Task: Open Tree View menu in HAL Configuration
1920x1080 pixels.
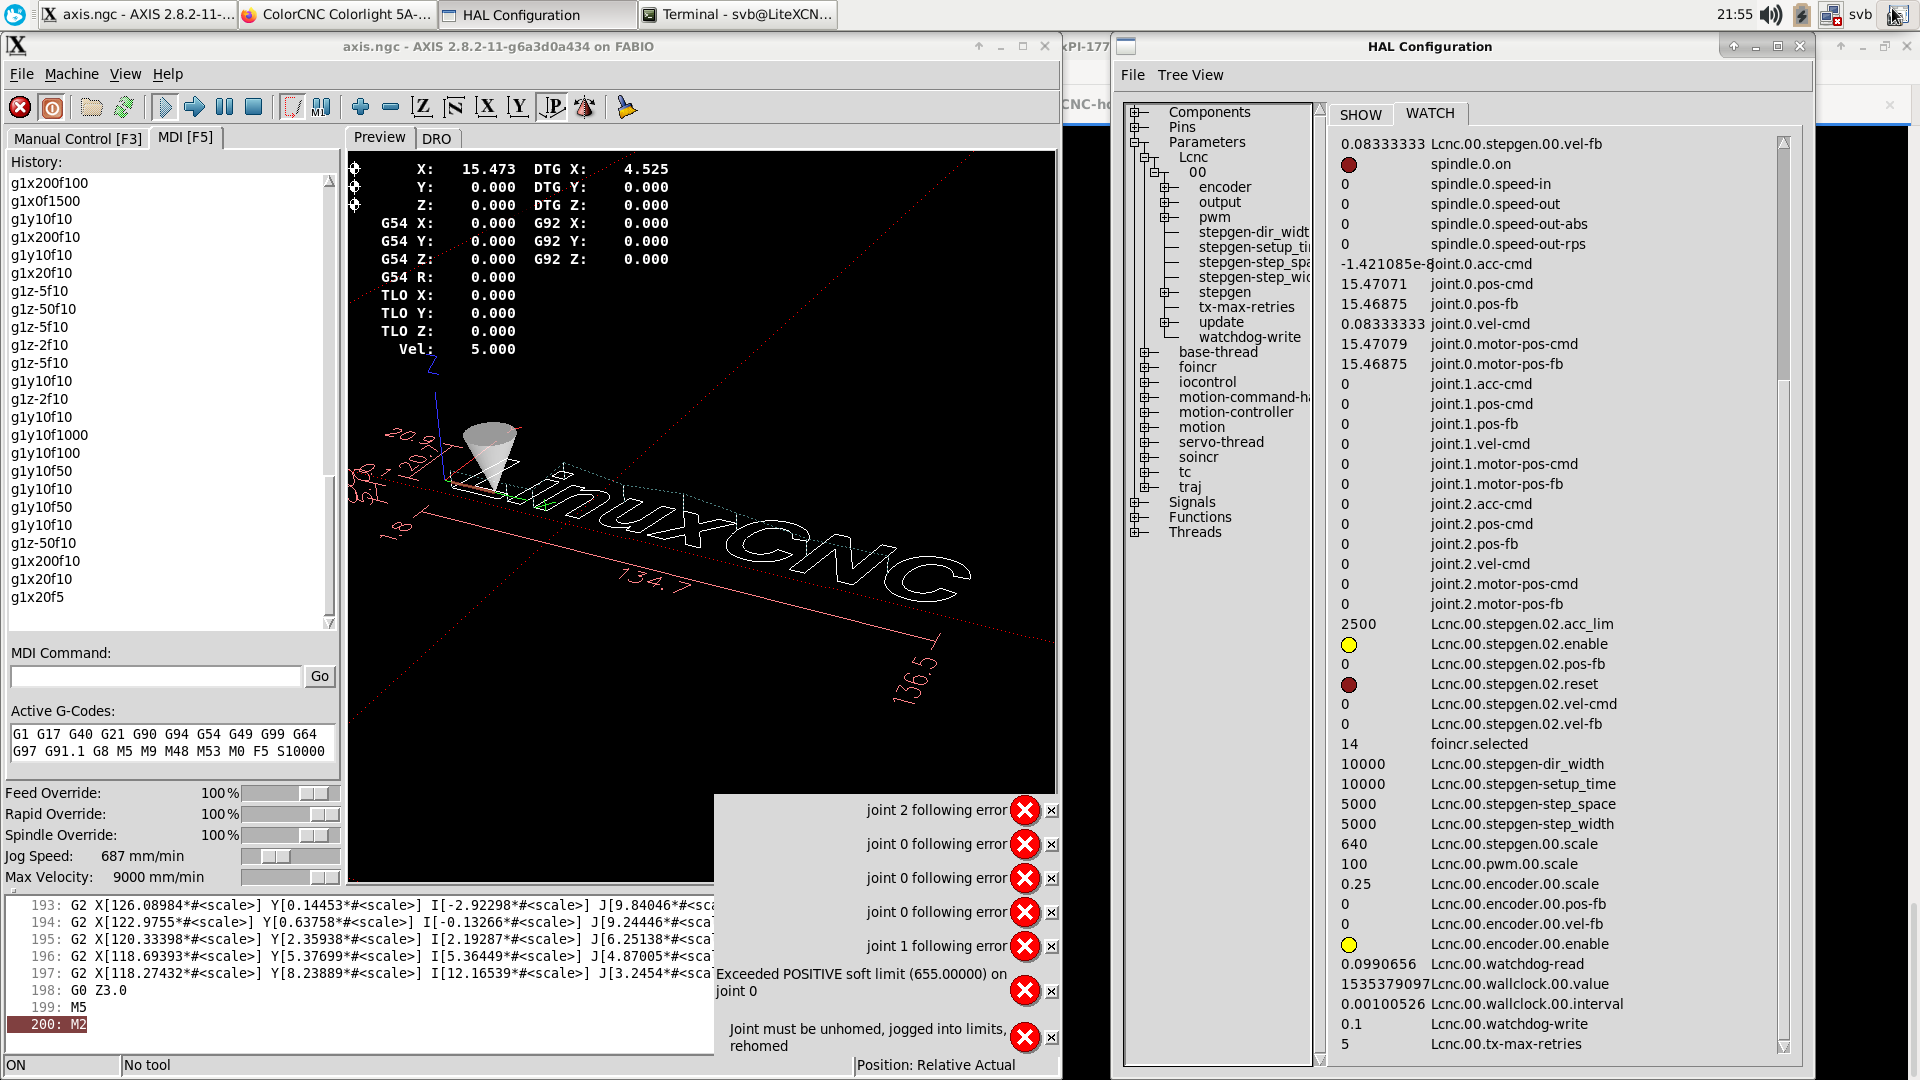Action: point(1190,75)
